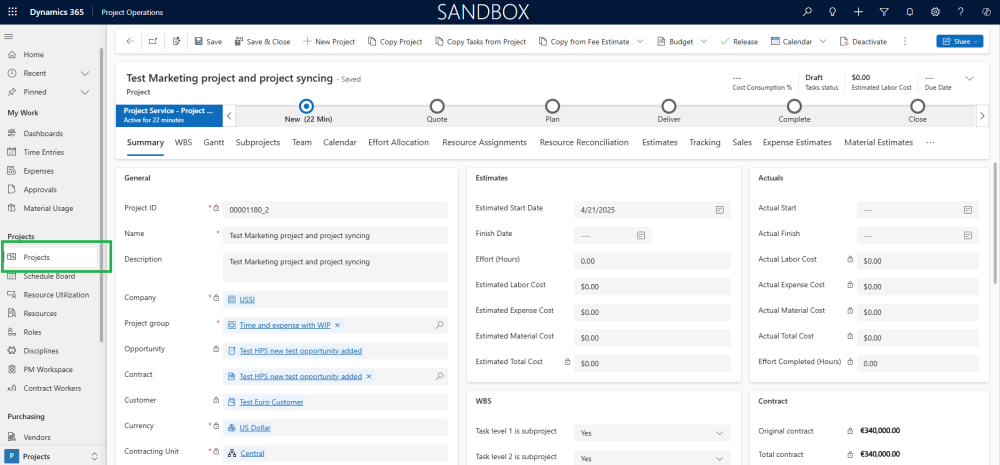
Task: Expand the Recent section in sidebar
Action: (85, 73)
